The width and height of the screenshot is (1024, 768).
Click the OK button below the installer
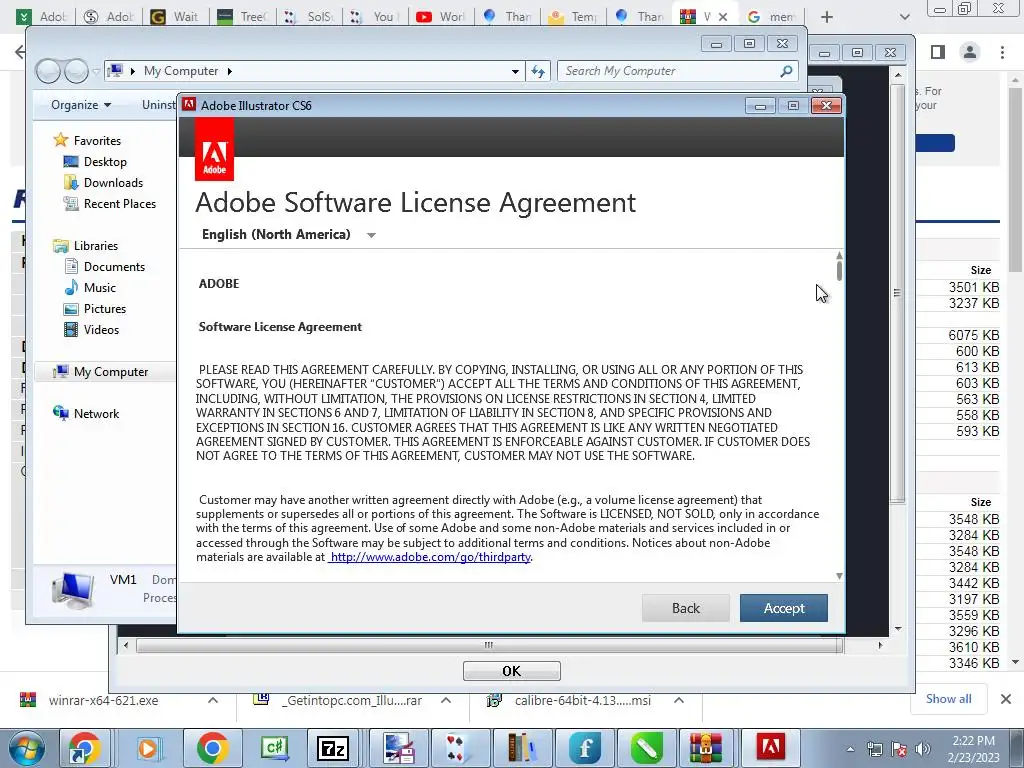511,671
